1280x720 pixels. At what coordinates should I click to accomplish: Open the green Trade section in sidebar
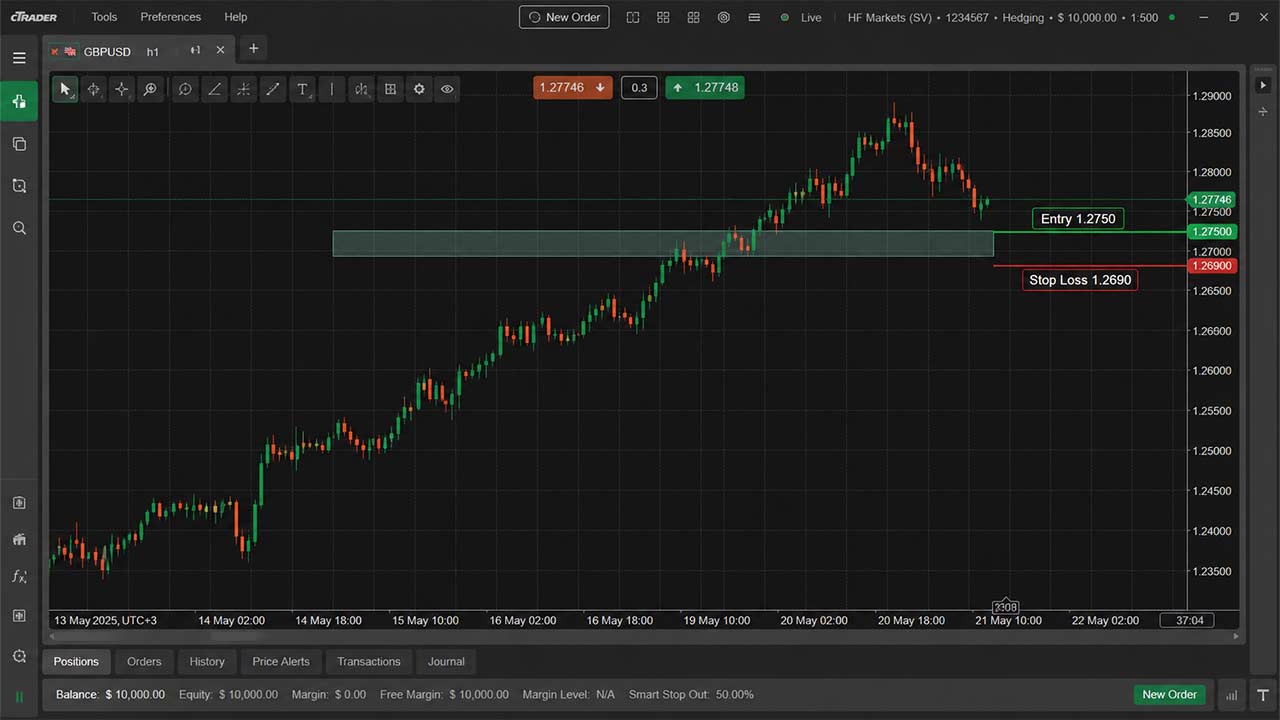(x=19, y=101)
